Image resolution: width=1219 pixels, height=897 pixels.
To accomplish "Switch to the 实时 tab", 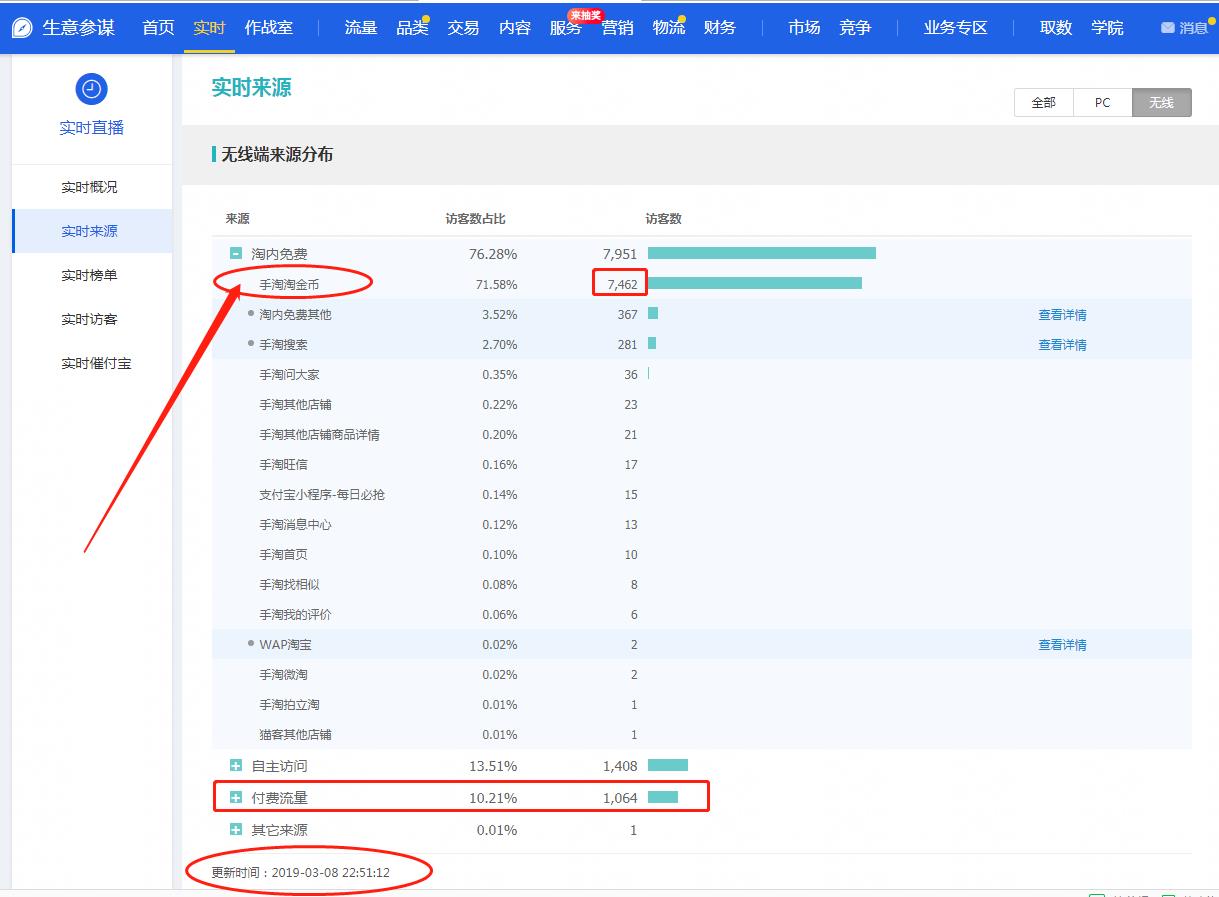I will pyautogui.click(x=208, y=27).
